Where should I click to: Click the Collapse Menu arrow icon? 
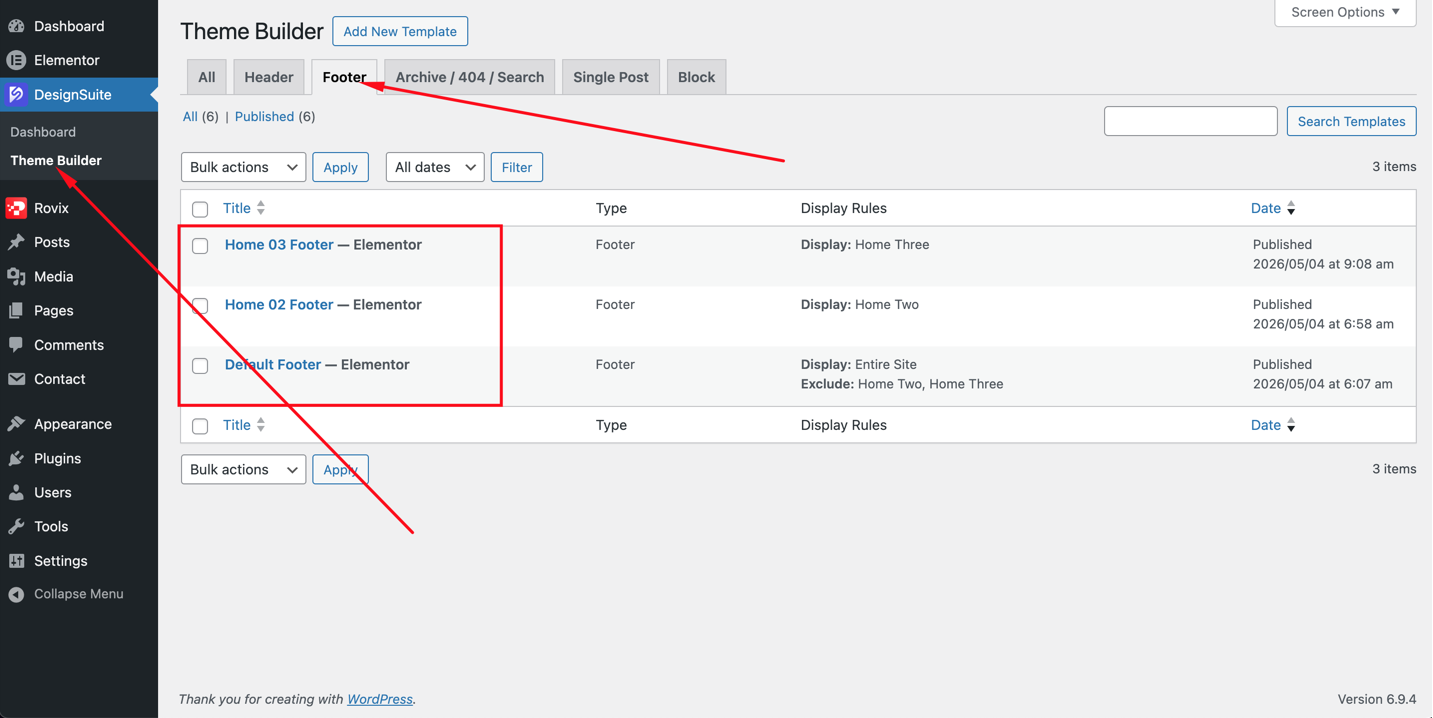pos(16,594)
